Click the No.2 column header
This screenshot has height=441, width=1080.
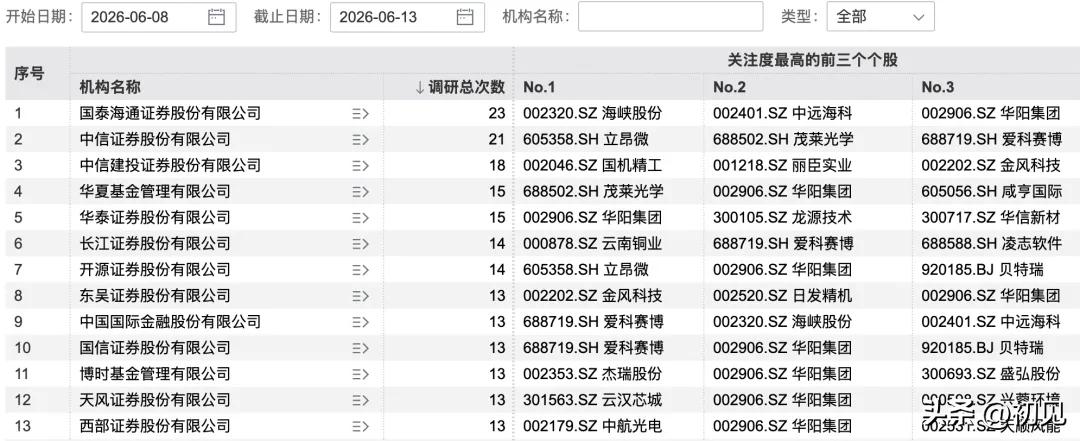coord(729,87)
